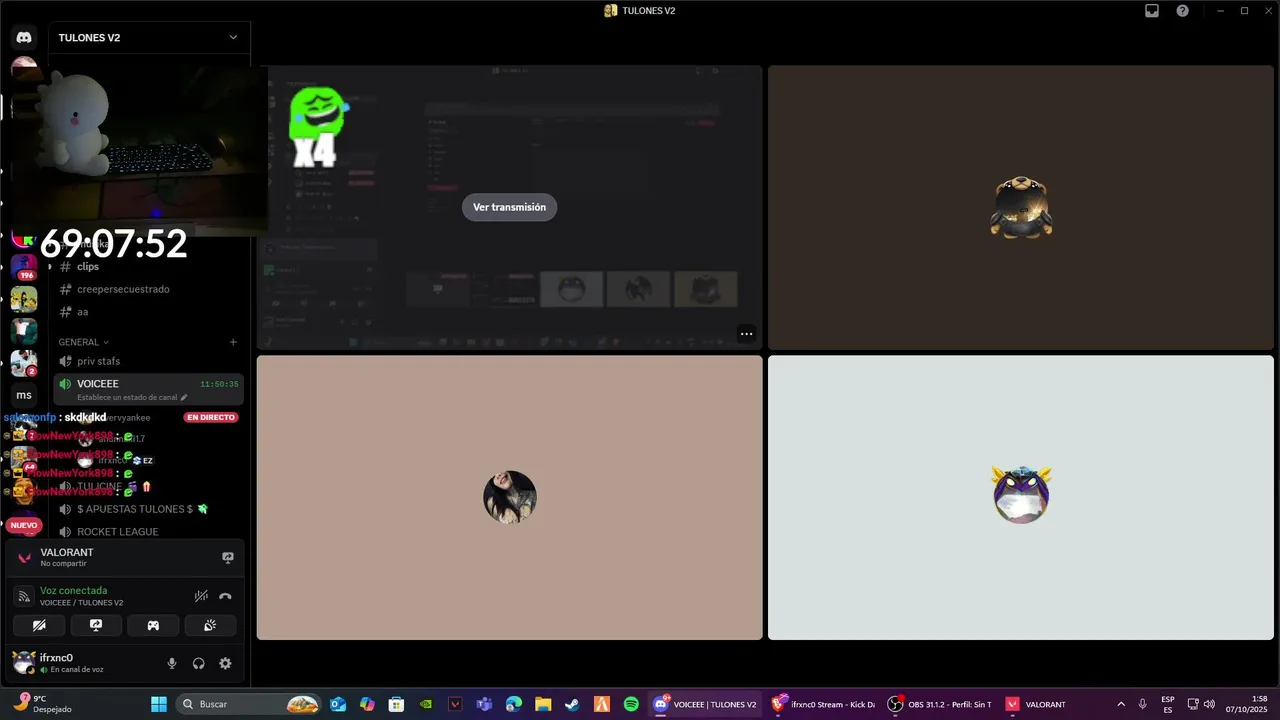Deafen with headphones icon
Image resolution: width=1280 pixels, height=720 pixels.
pyautogui.click(x=199, y=663)
